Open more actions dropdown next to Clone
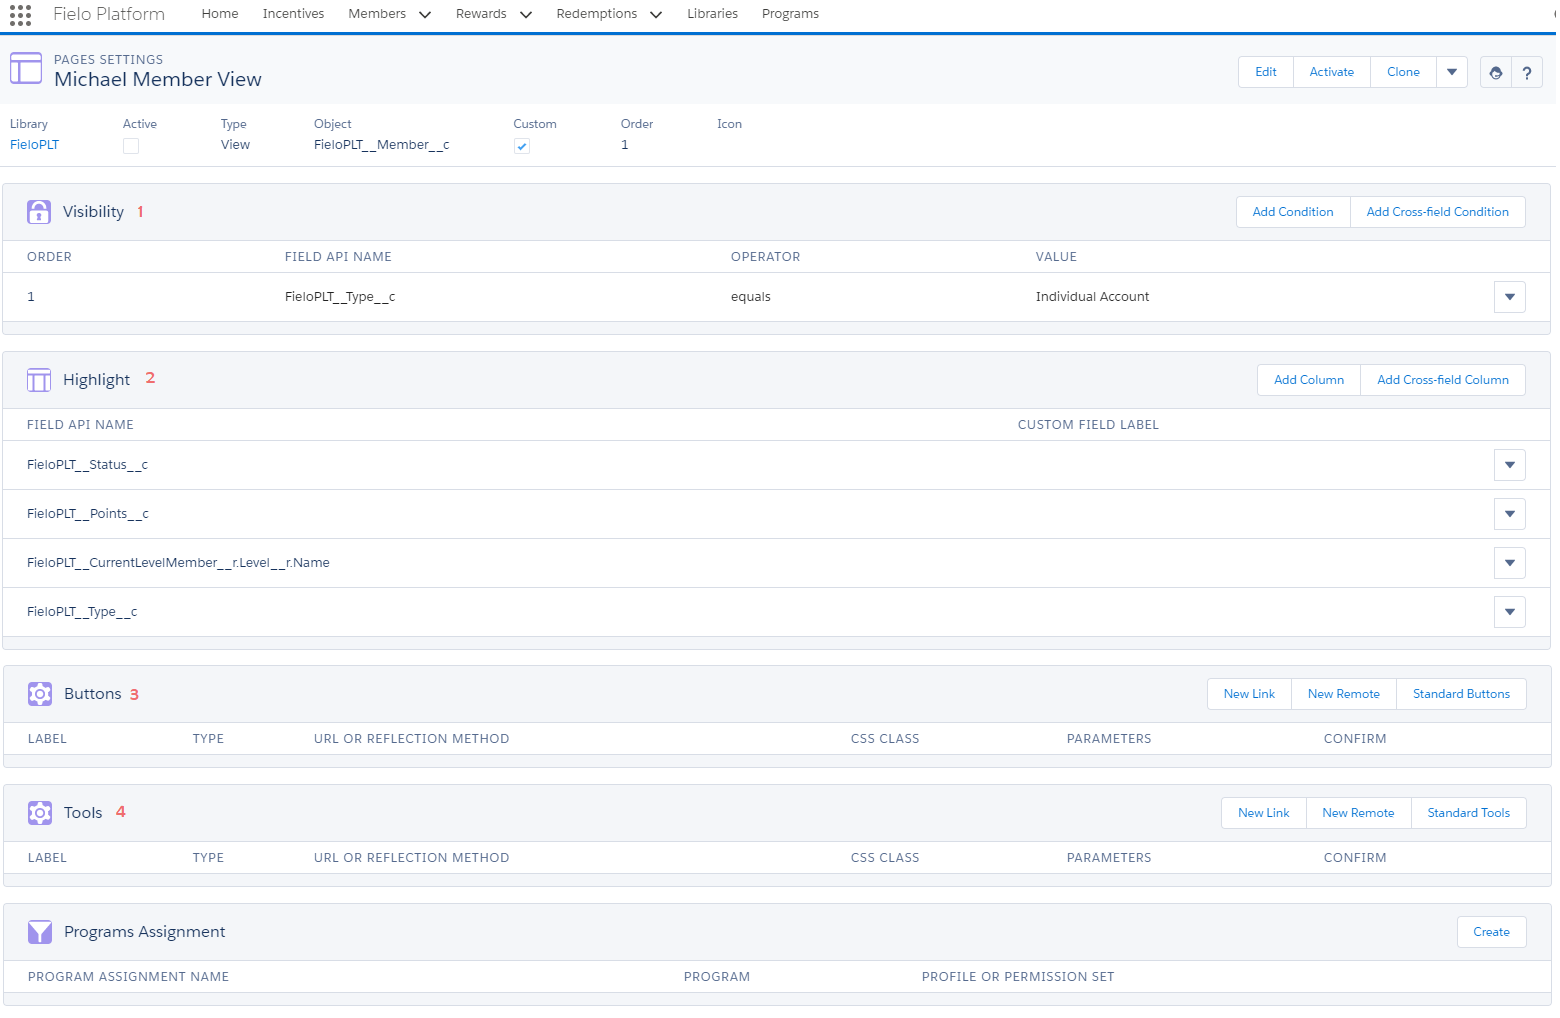This screenshot has width=1560, height=1018. (x=1452, y=72)
